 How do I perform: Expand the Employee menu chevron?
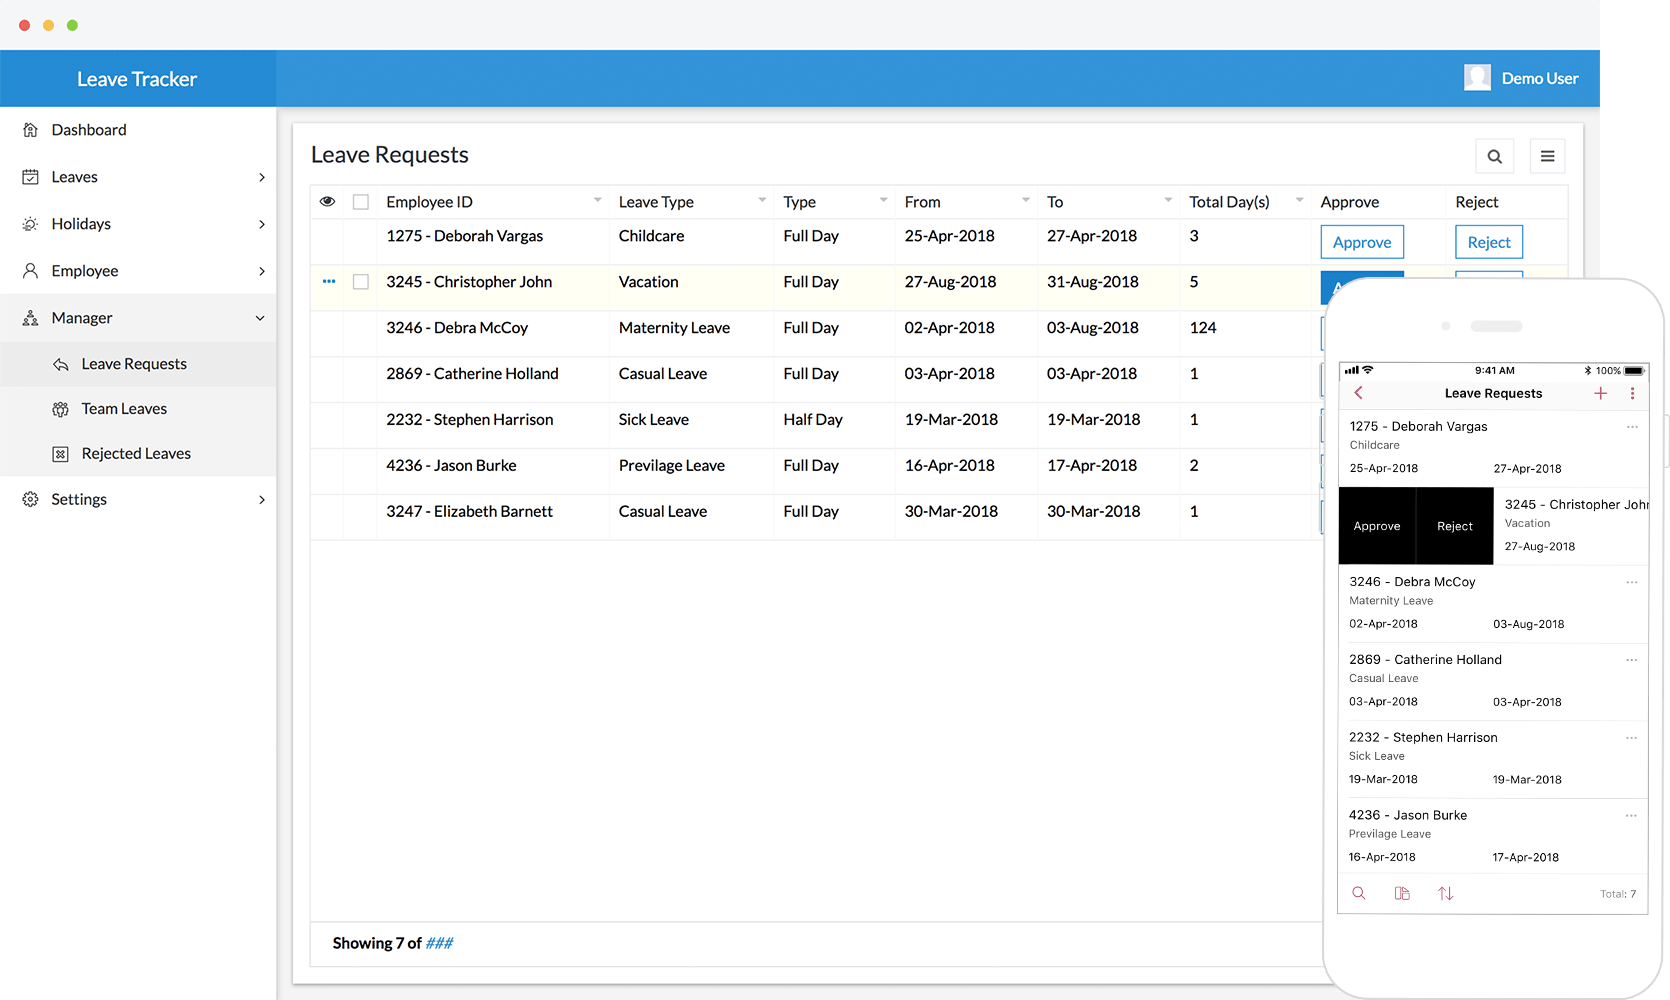point(262,271)
